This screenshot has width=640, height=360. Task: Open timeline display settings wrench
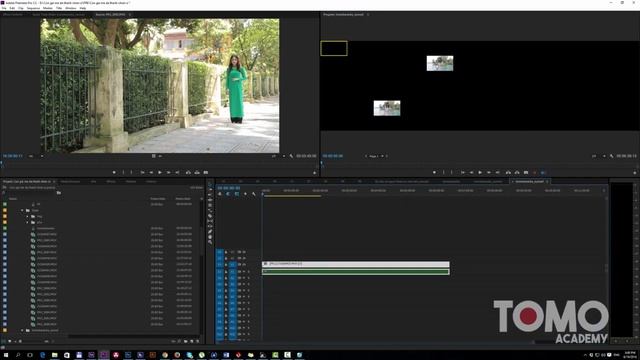point(254,194)
